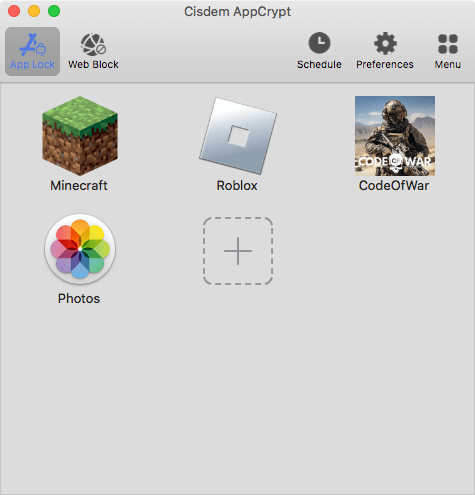Select the Photos flower icon
Viewport: 475px width, 495px height.
point(80,249)
